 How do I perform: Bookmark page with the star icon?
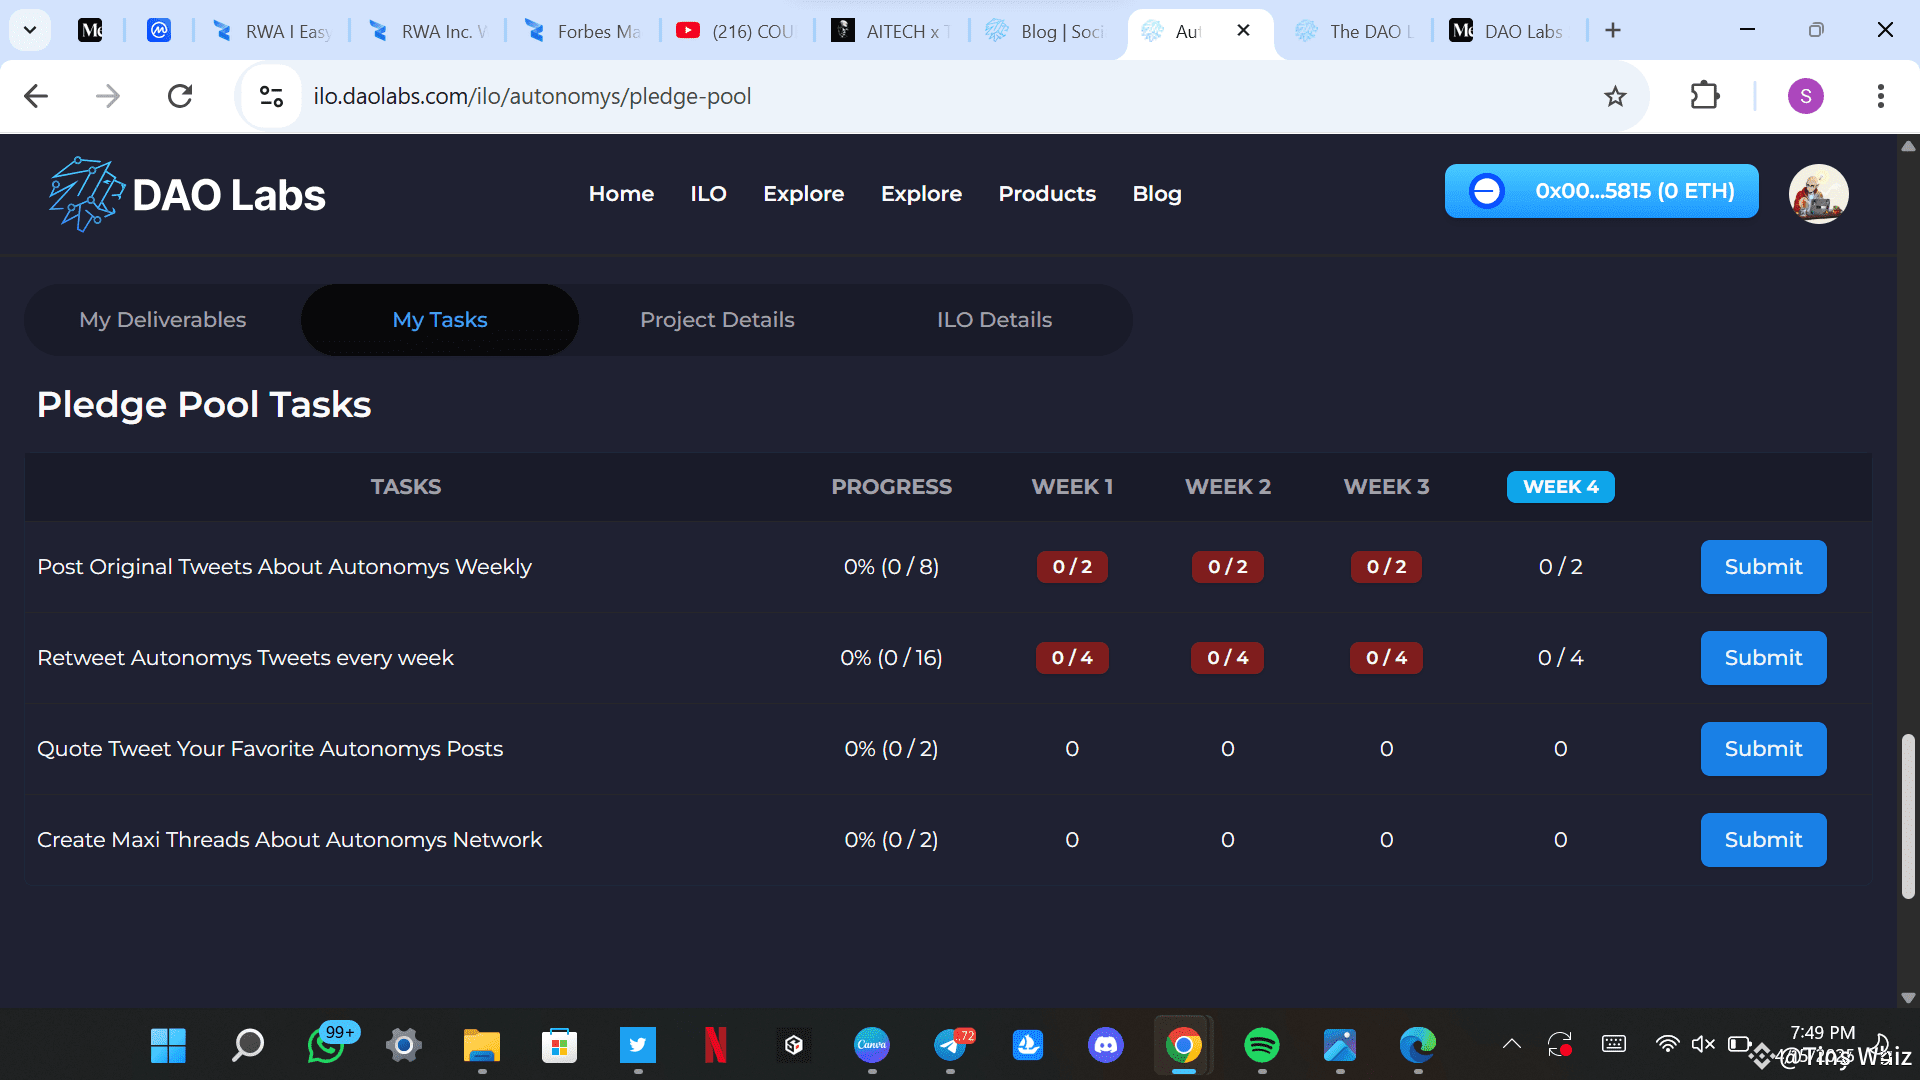click(1615, 96)
